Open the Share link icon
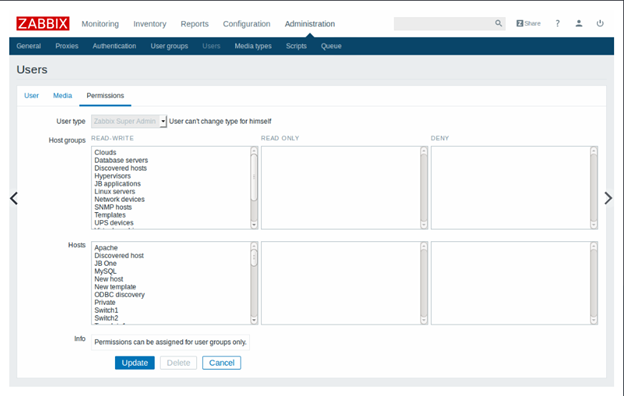The image size is (624, 396). [x=528, y=23]
